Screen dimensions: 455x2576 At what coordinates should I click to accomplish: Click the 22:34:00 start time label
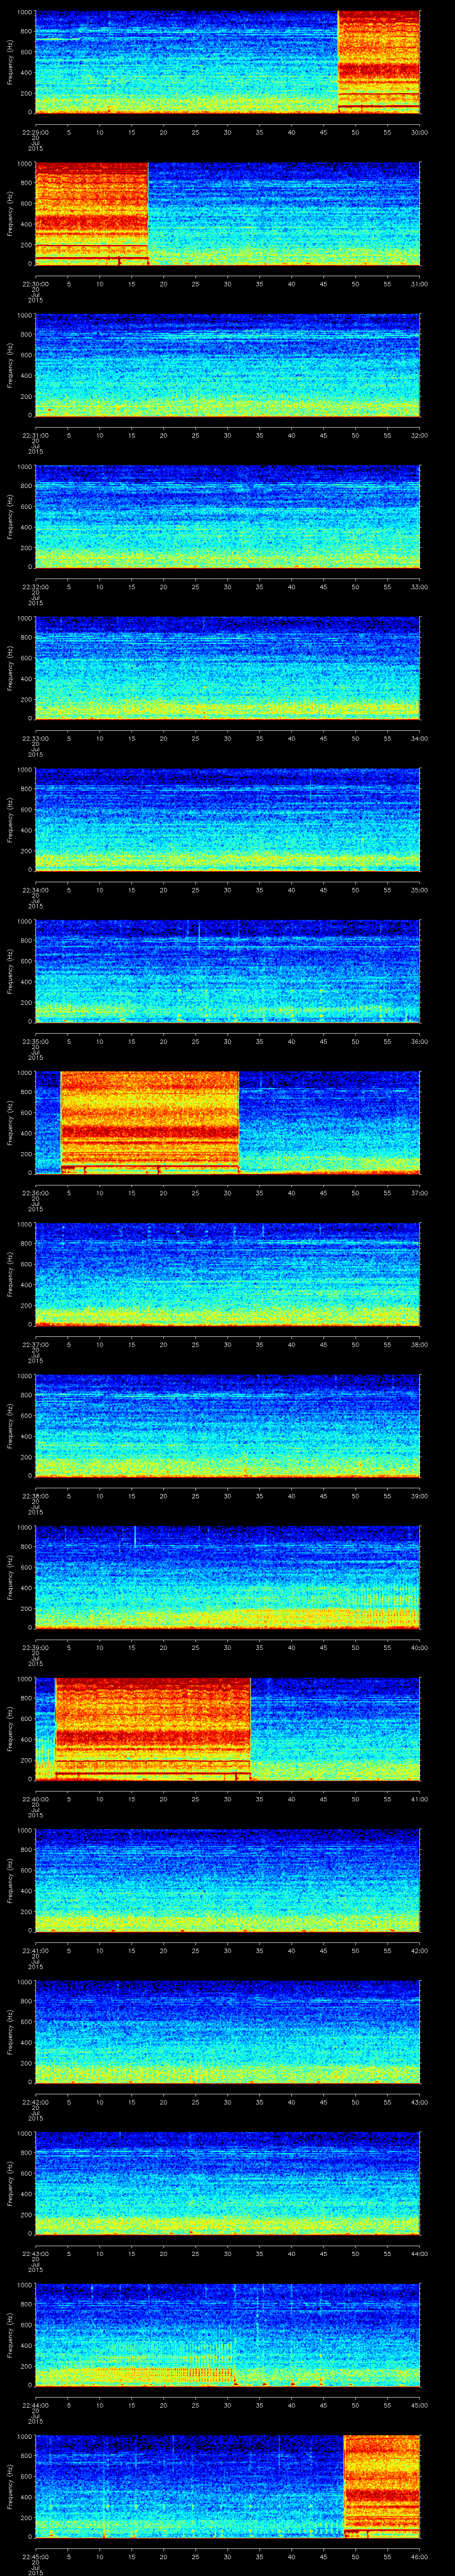35,890
